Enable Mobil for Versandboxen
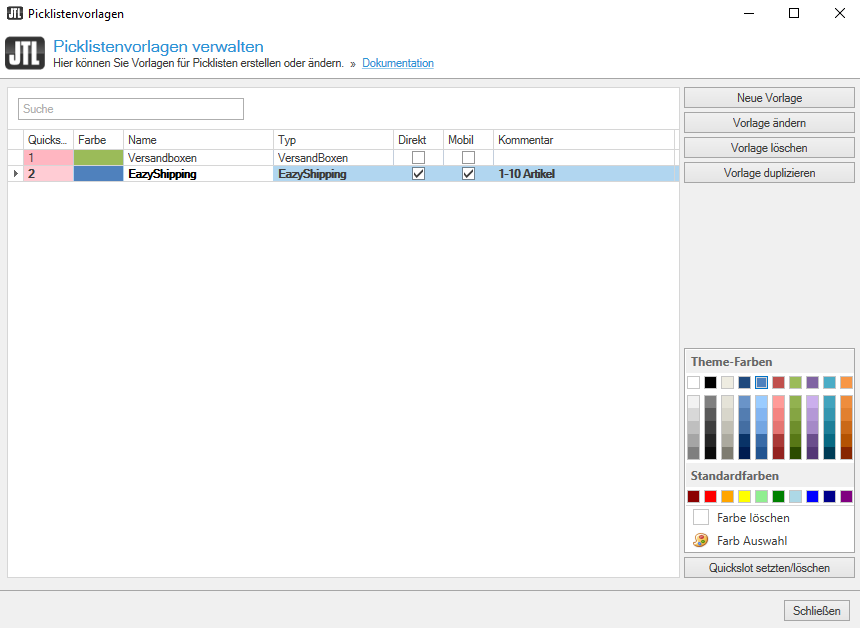Screen dimensions: 860x628 (x=466, y=157)
